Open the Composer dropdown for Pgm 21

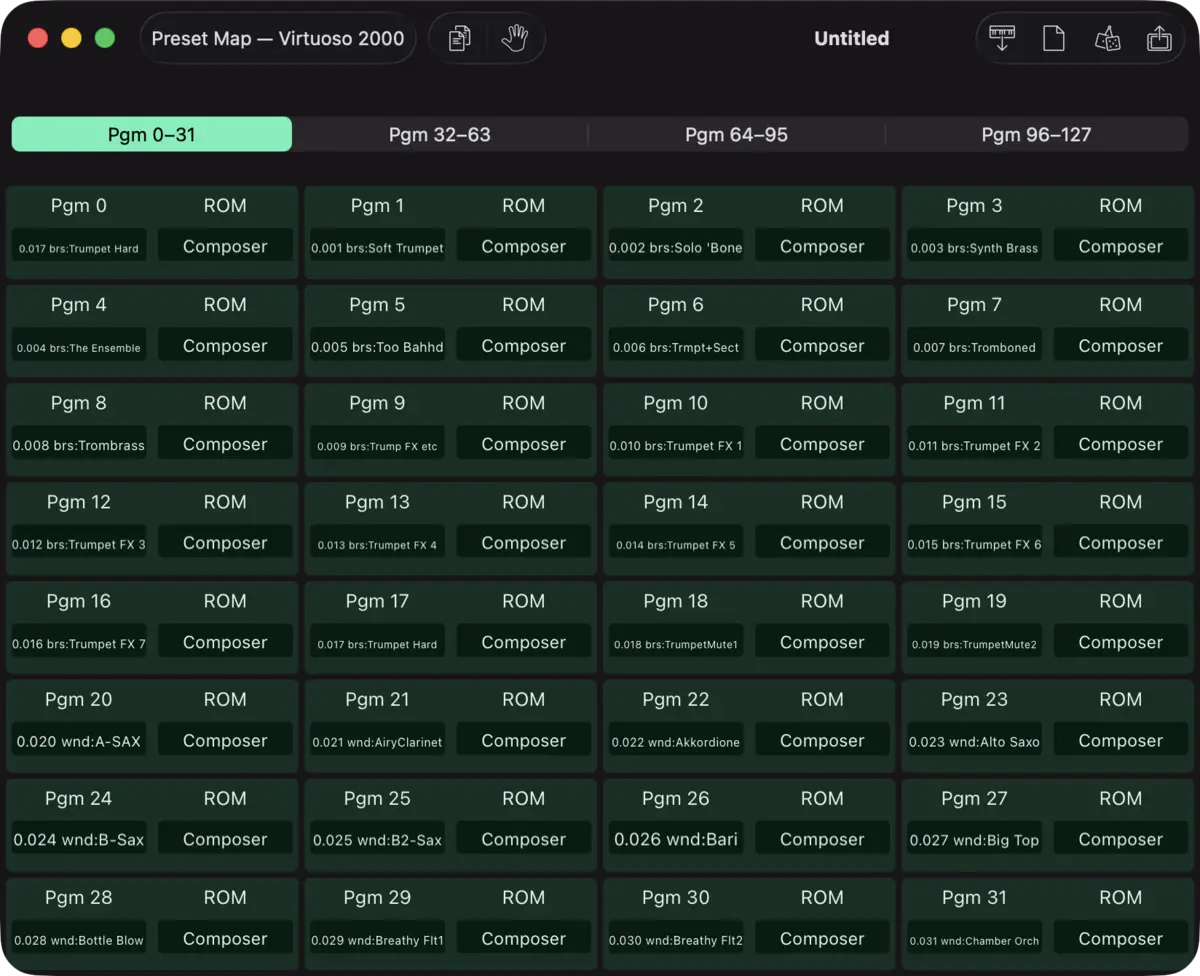(523, 741)
